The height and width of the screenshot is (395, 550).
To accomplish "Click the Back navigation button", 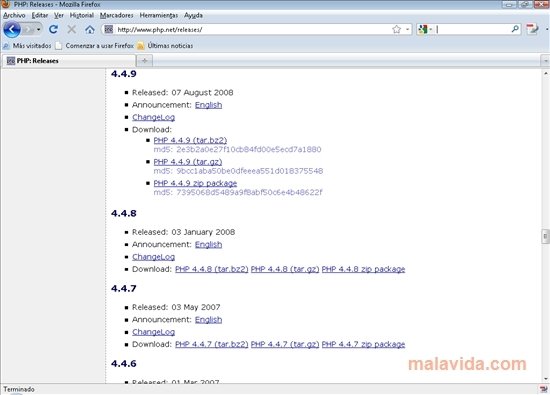I will point(12,30).
